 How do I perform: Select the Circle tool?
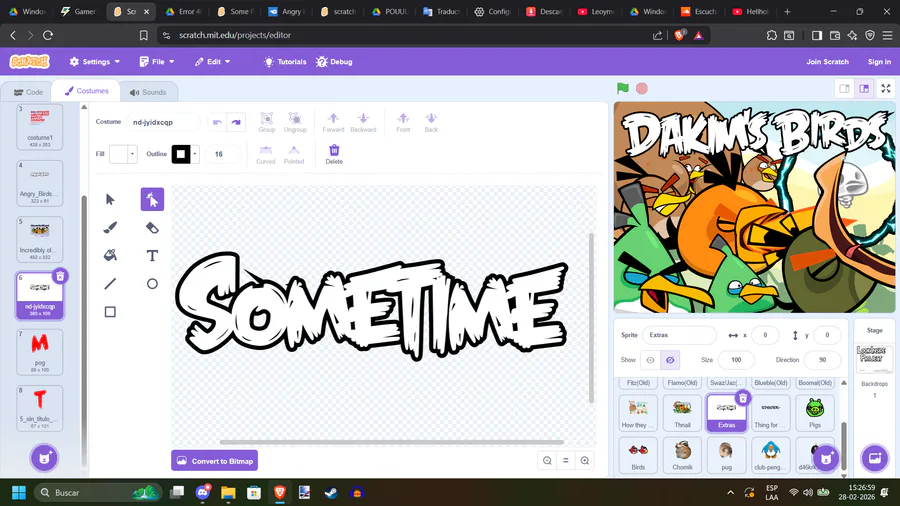click(x=152, y=284)
